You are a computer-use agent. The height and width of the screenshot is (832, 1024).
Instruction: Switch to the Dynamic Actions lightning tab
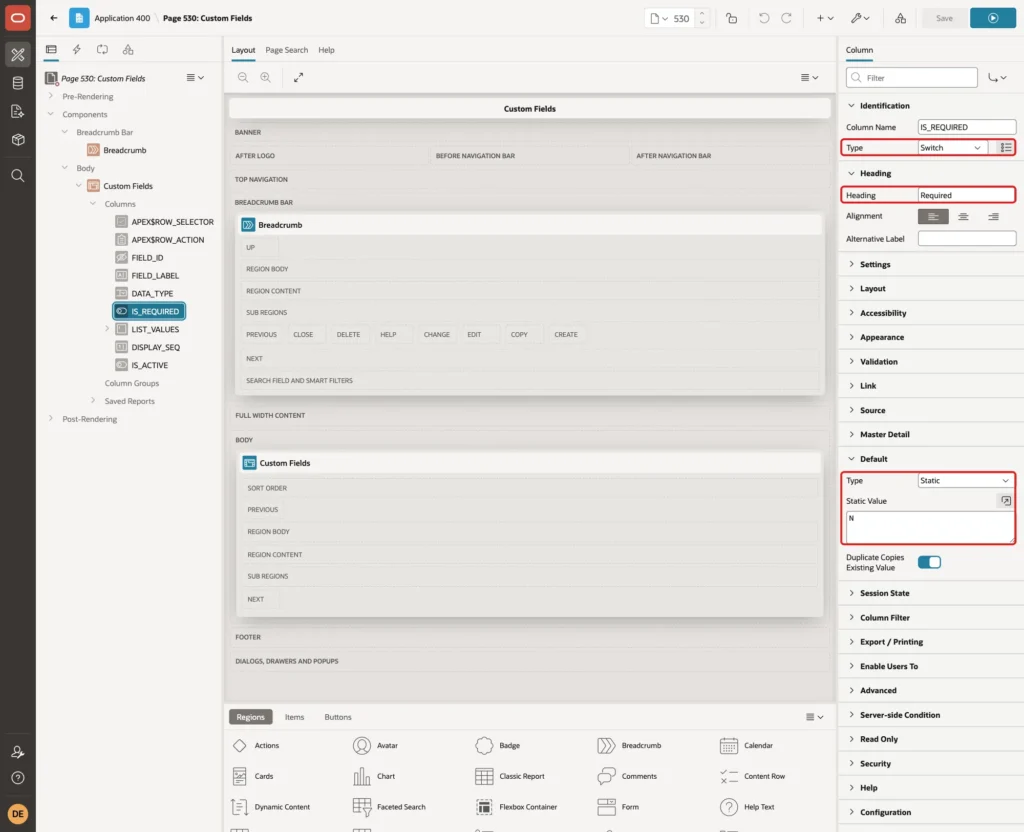pyautogui.click(x=76, y=50)
